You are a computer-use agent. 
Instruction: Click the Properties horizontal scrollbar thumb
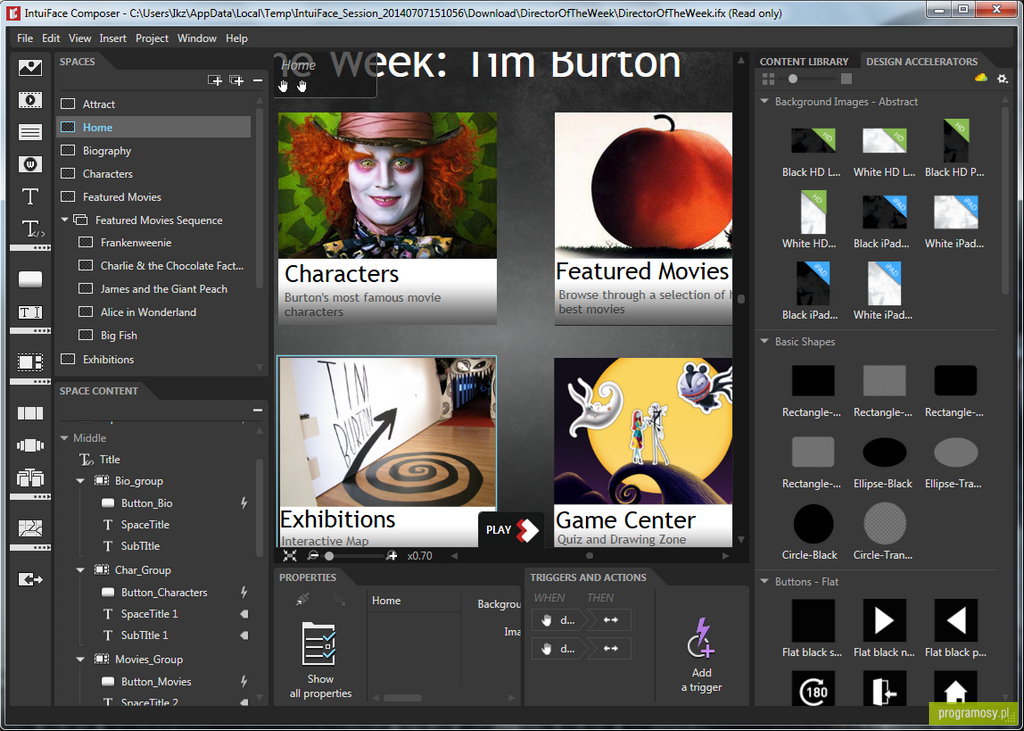(x=402, y=698)
